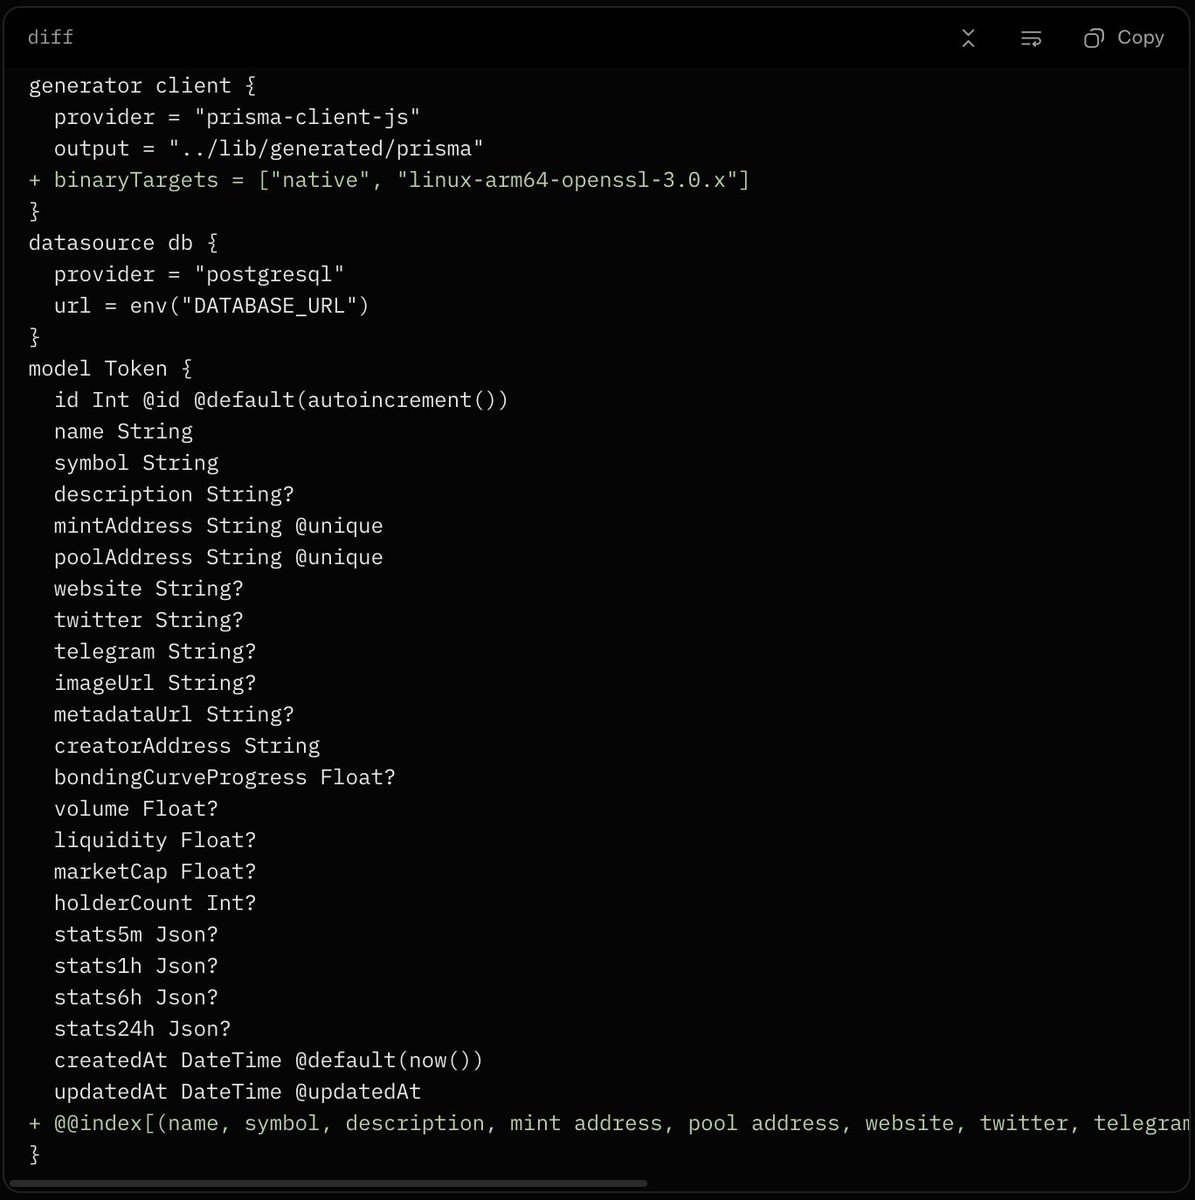
Task: Click the added @@index line
Action: (x=609, y=1125)
